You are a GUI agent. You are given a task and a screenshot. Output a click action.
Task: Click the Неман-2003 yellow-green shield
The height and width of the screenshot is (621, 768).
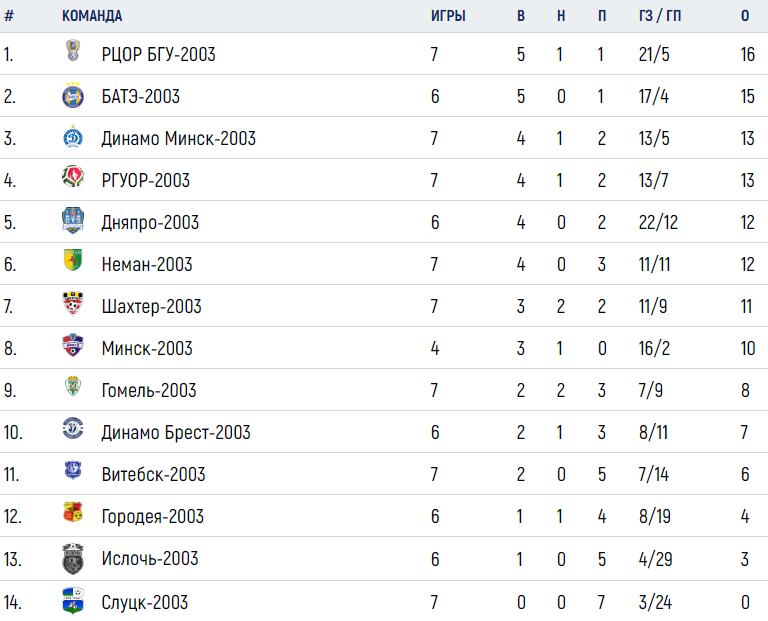tap(73, 260)
